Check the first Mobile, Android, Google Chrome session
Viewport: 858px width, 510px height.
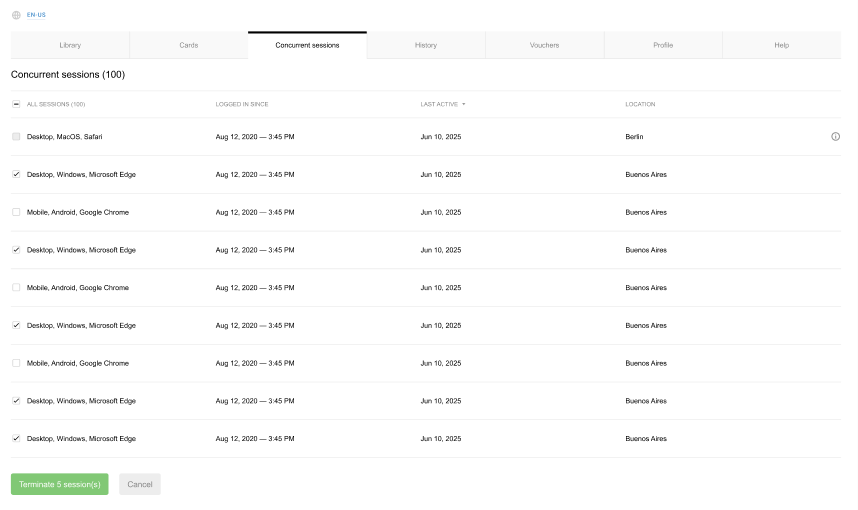click(x=16, y=212)
